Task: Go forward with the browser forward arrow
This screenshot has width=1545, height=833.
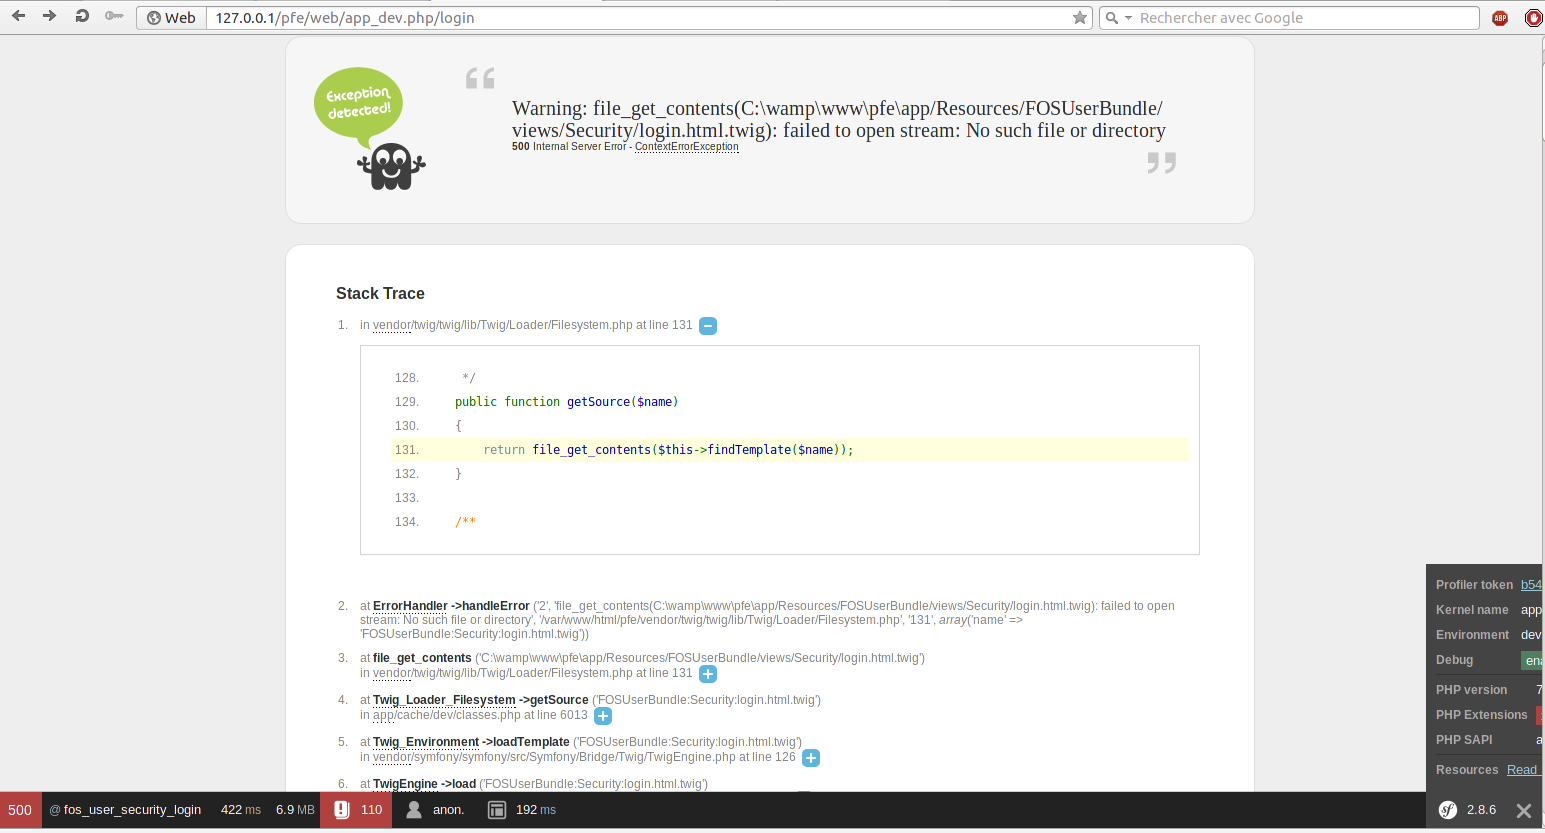Action: 49,16
